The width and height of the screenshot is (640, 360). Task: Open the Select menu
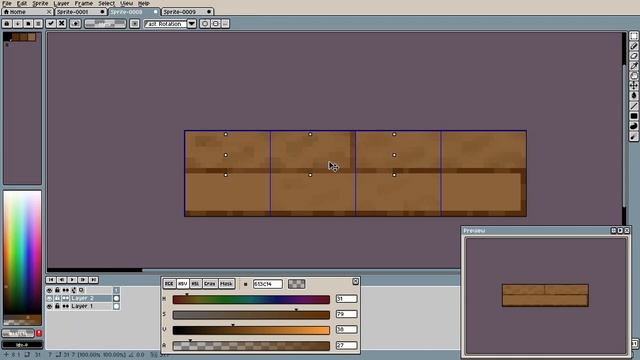pos(106,3)
